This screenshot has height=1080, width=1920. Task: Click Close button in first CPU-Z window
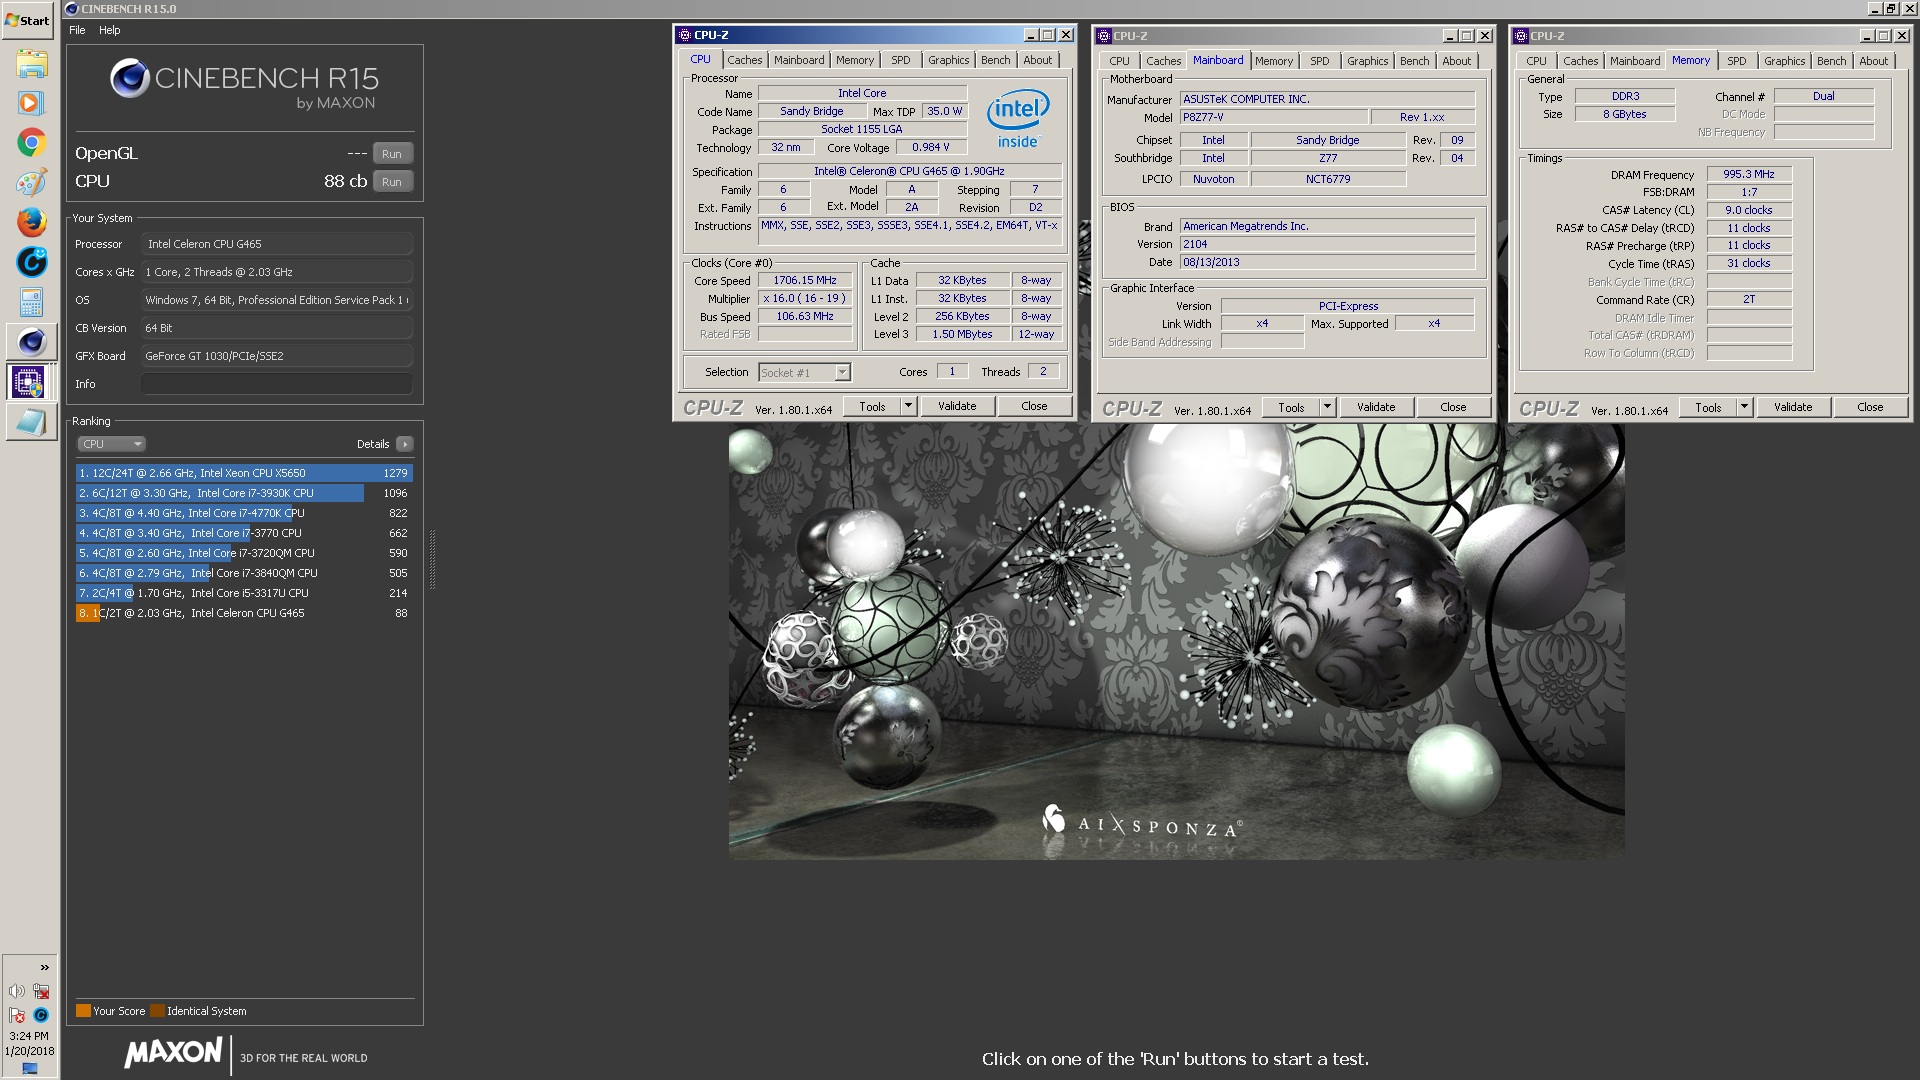1034,407
